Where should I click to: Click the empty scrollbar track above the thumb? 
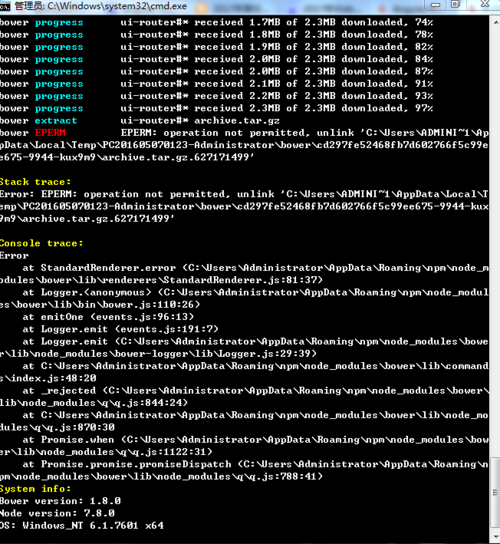495,243
